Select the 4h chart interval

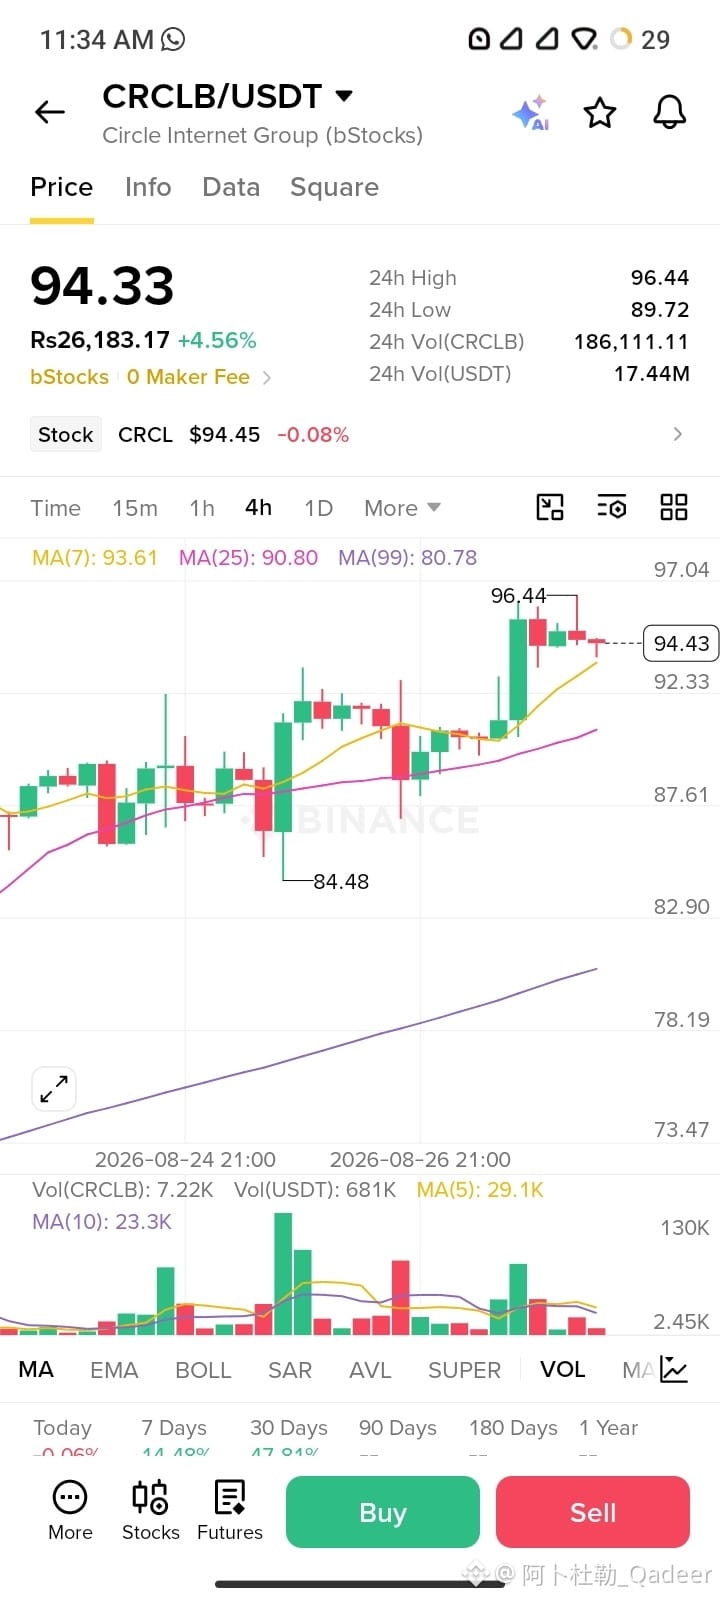[259, 508]
